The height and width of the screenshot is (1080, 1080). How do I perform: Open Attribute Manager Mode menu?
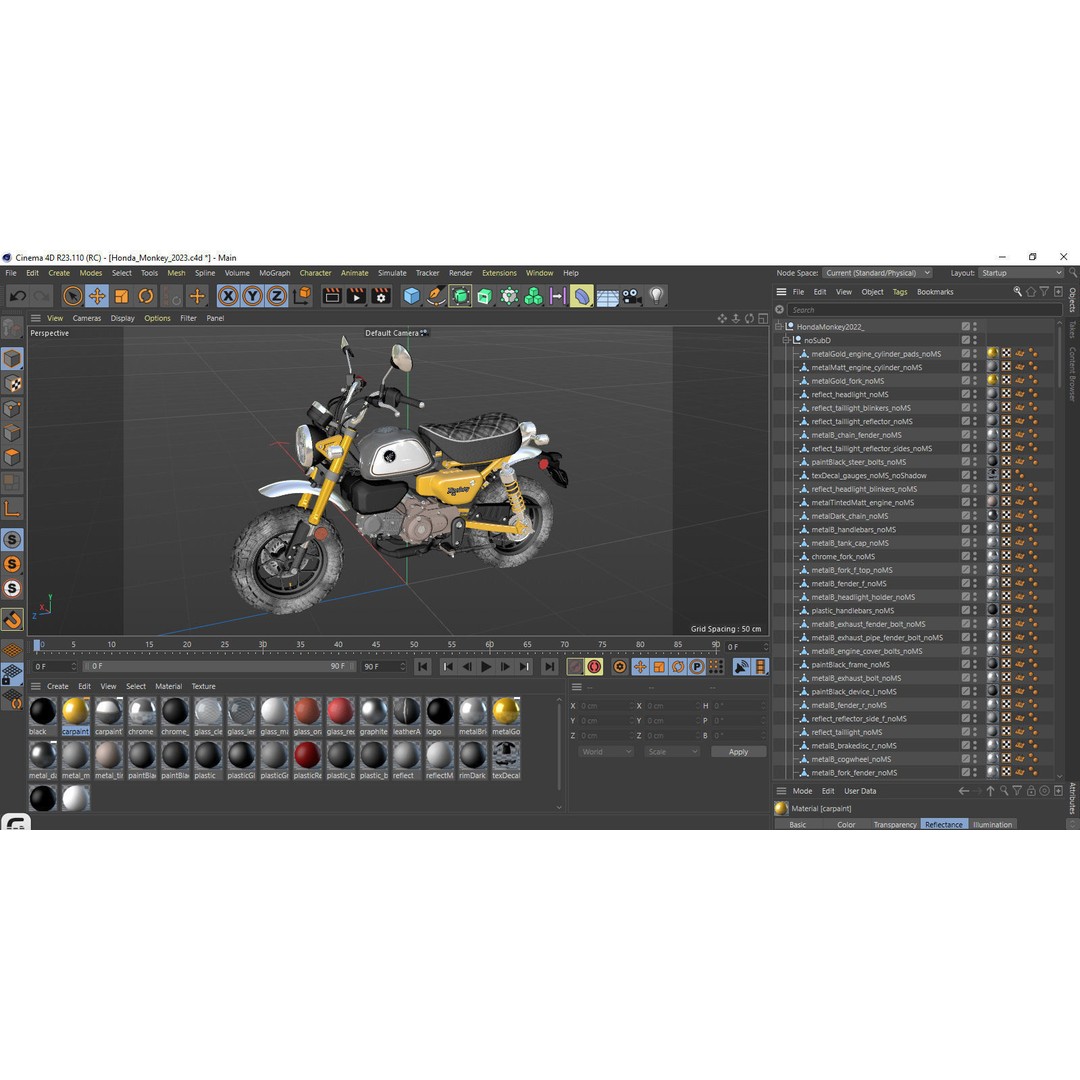802,791
